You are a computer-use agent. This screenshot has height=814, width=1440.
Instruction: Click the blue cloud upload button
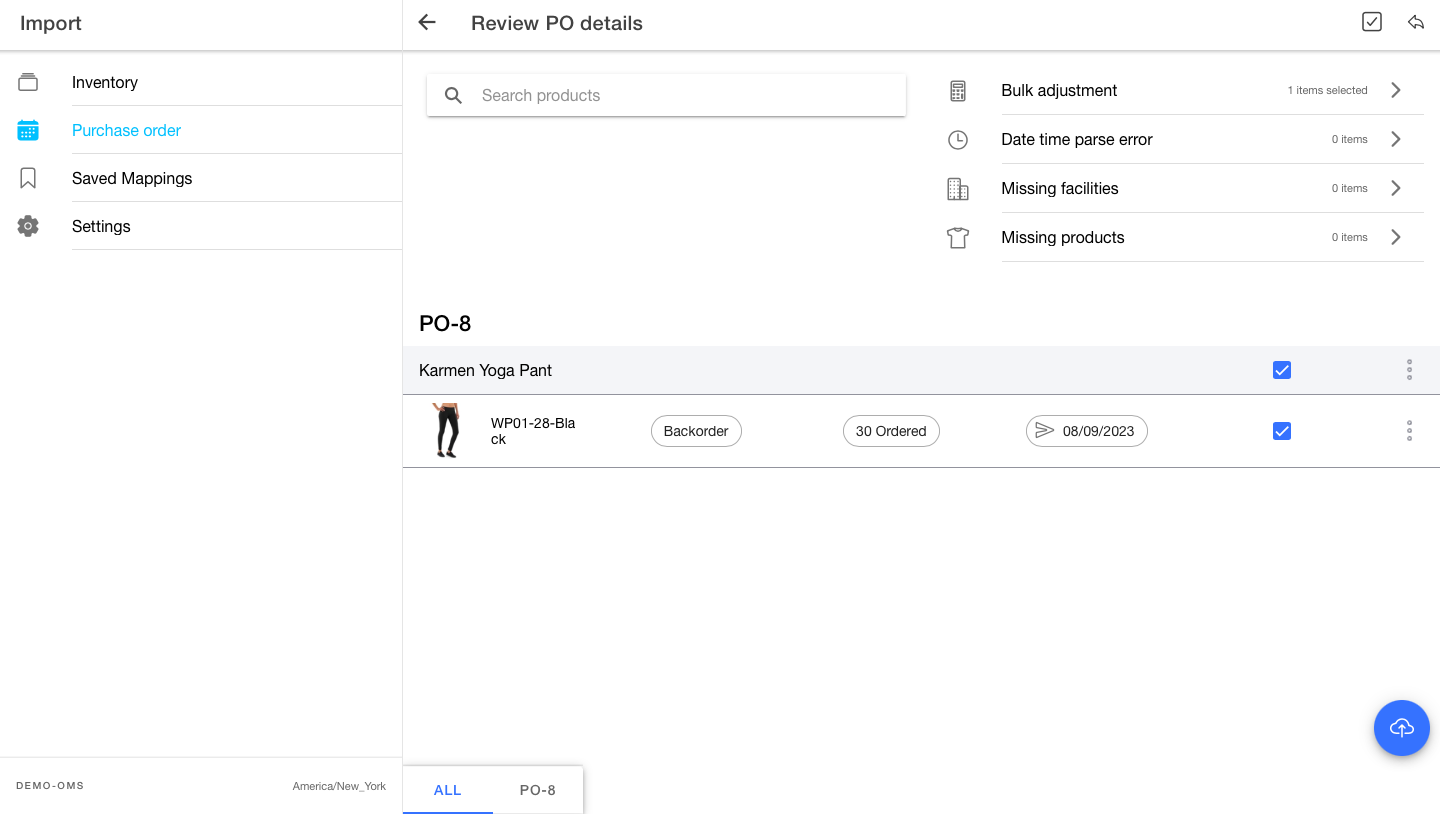[x=1401, y=728]
